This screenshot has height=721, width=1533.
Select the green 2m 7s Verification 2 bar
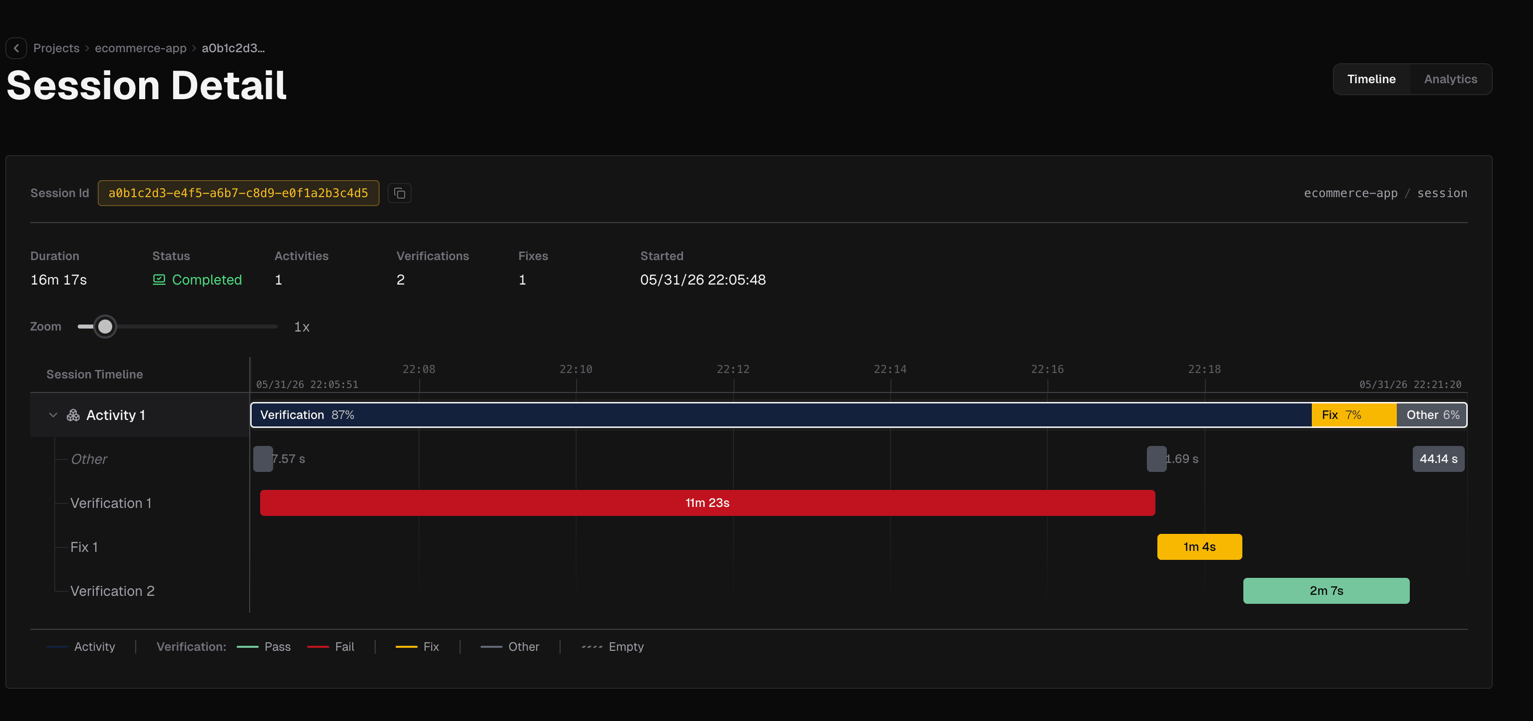coord(1326,591)
